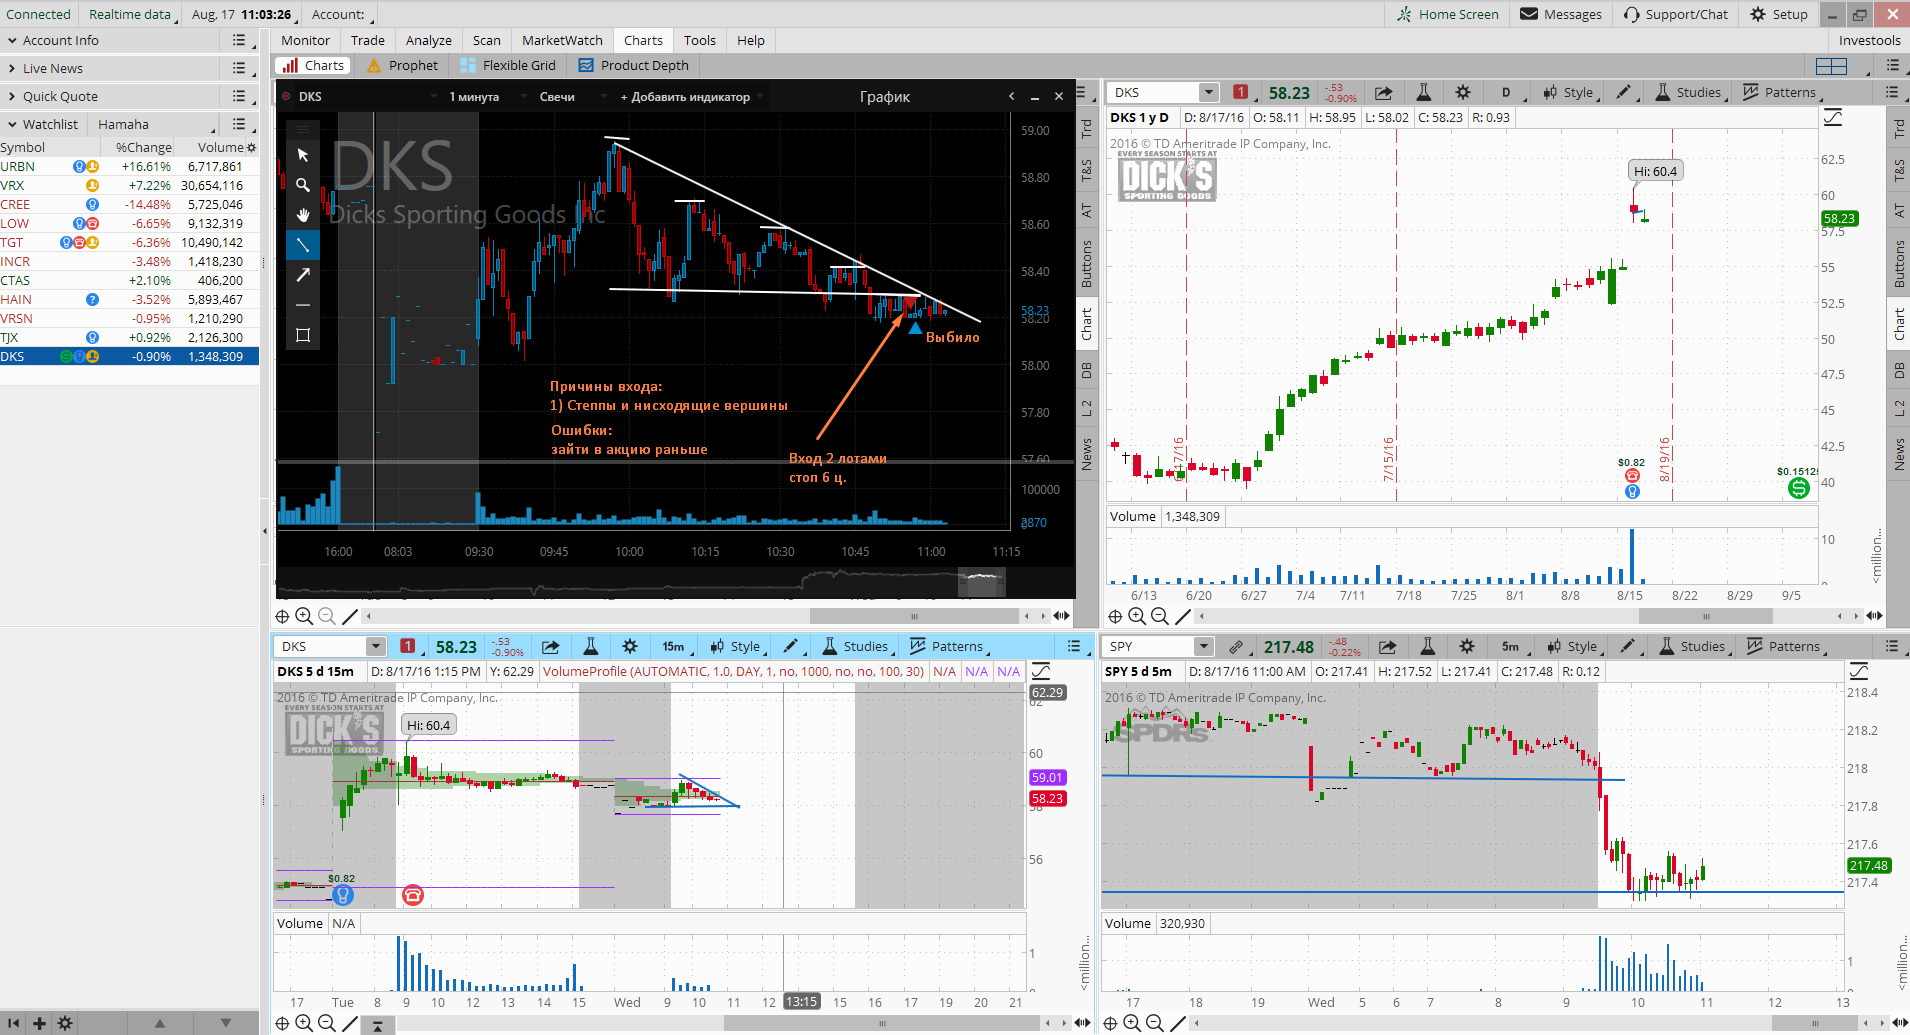Viewport: 1910px width, 1035px height.
Task: Switch to the Product Depth subtab
Action: pyautogui.click(x=634, y=65)
